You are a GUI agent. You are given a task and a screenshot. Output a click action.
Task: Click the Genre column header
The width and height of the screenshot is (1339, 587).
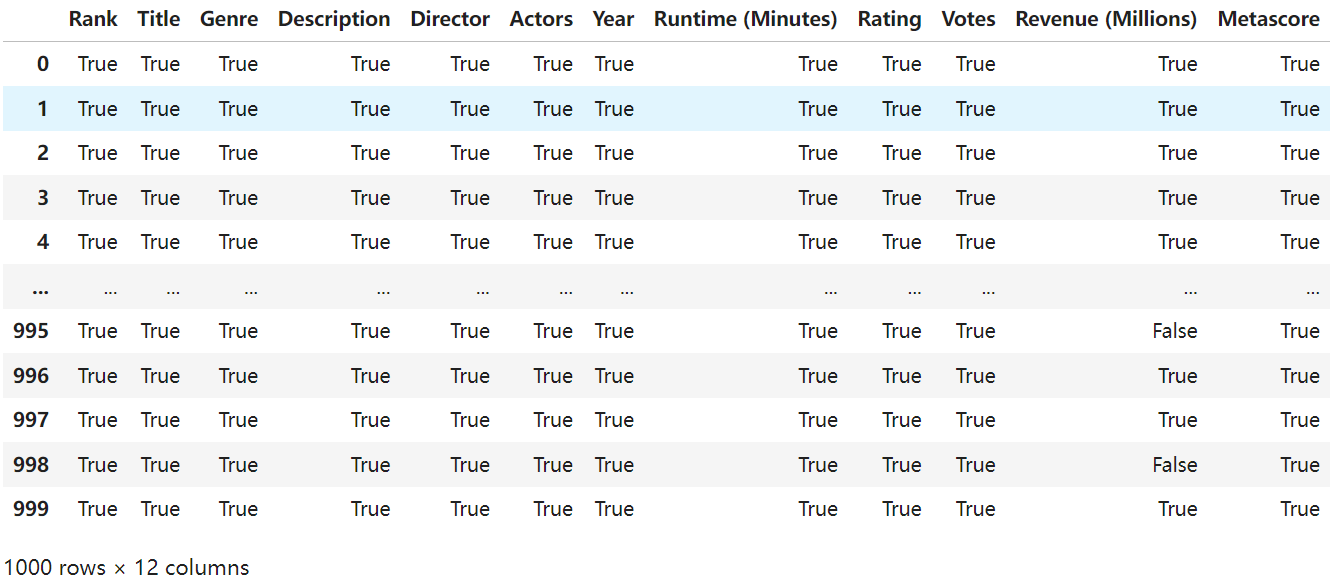229,19
